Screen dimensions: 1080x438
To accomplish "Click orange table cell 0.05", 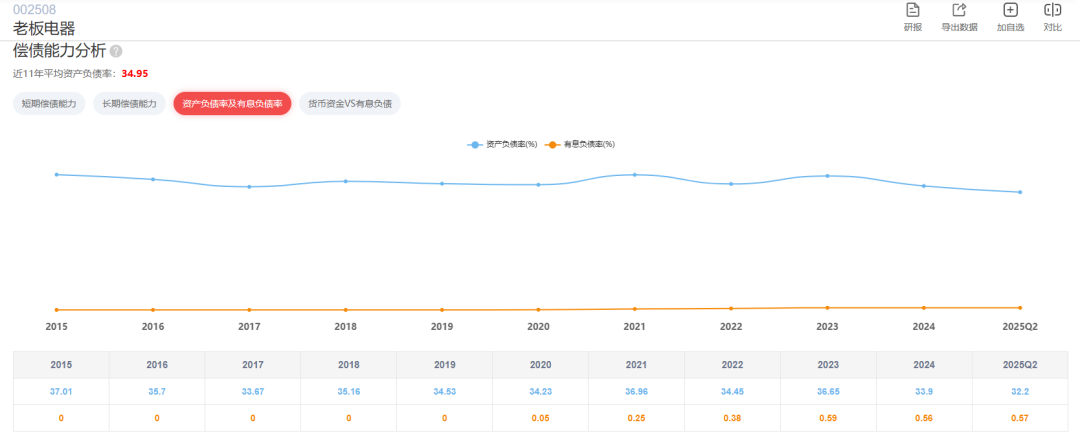I will [541, 418].
